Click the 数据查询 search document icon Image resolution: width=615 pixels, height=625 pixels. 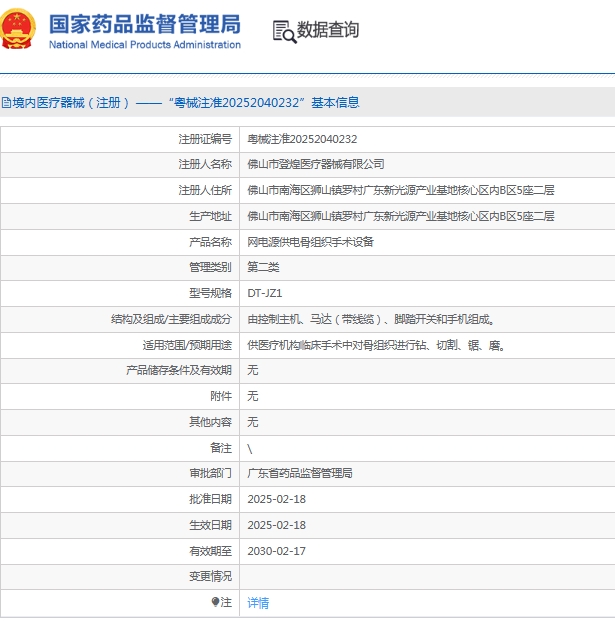coord(285,31)
